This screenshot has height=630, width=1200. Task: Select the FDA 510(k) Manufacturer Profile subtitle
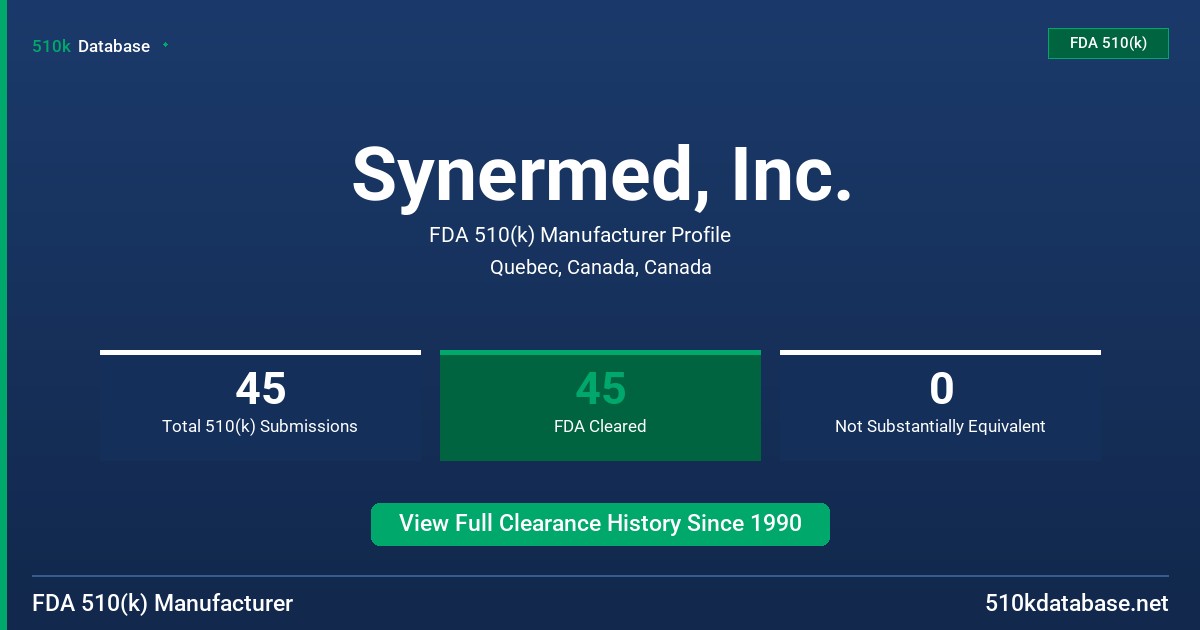point(580,235)
